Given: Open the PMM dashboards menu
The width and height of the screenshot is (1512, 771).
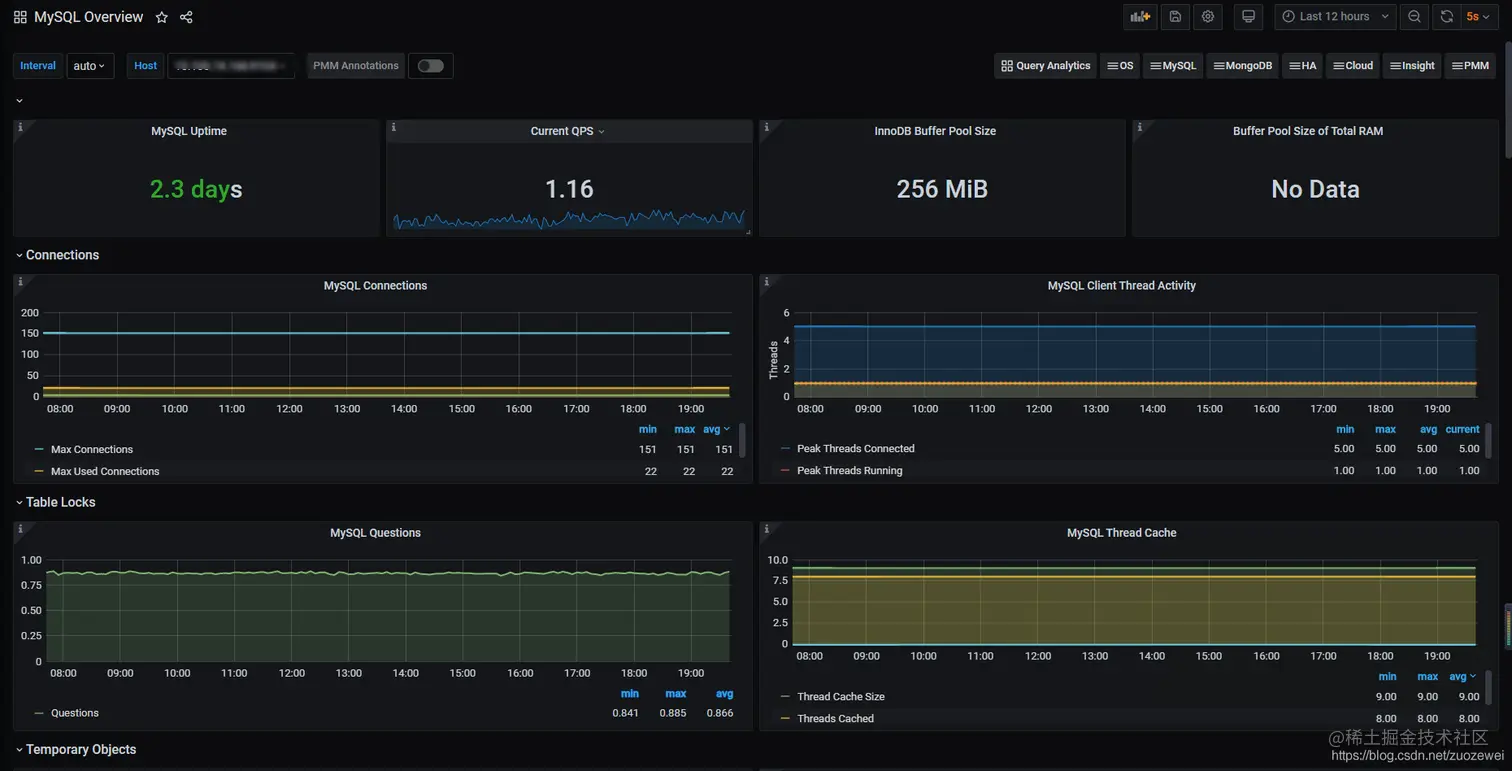Looking at the screenshot, I should [1470, 66].
